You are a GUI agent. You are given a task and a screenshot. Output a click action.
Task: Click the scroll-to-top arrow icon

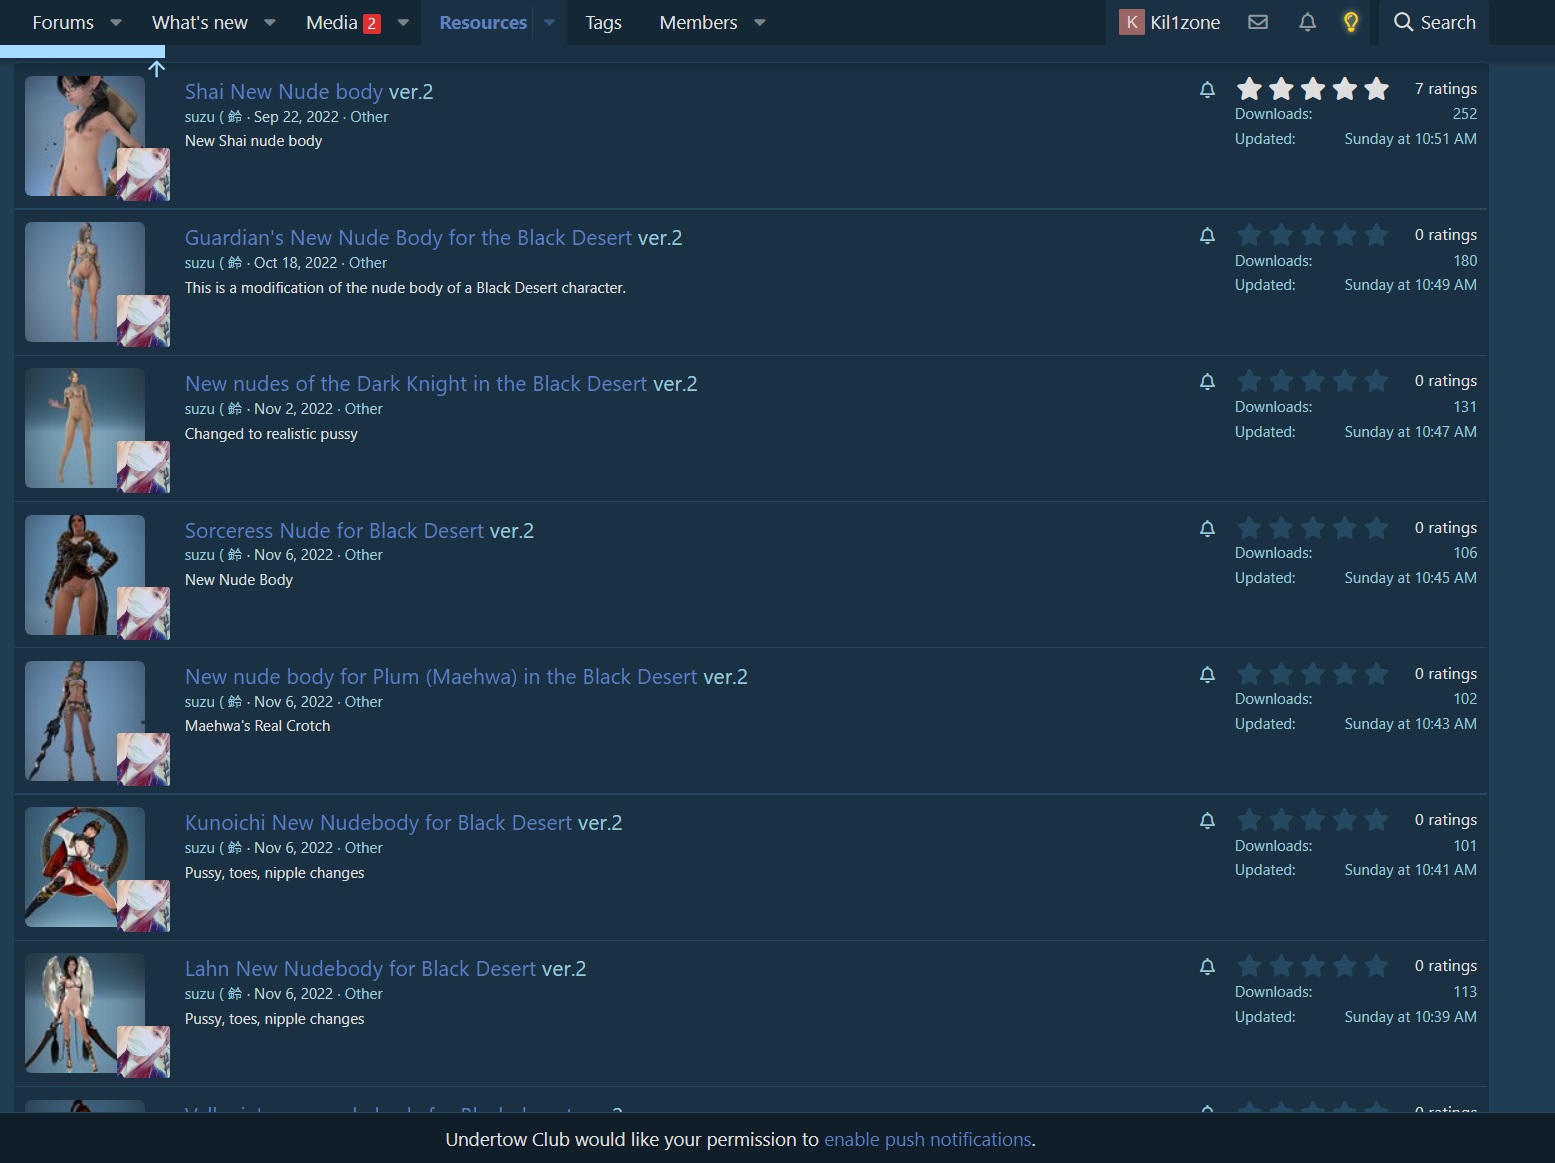tap(157, 68)
